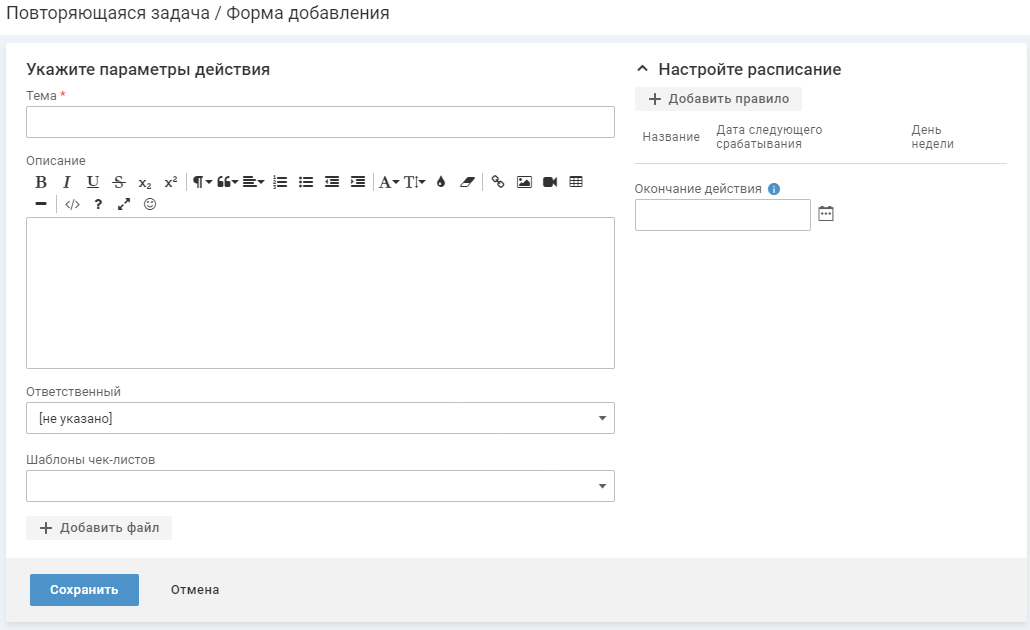The height and width of the screenshot is (630, 1030).
Task: Expand the editor to fullscreen
Action: tap(124, 204)
